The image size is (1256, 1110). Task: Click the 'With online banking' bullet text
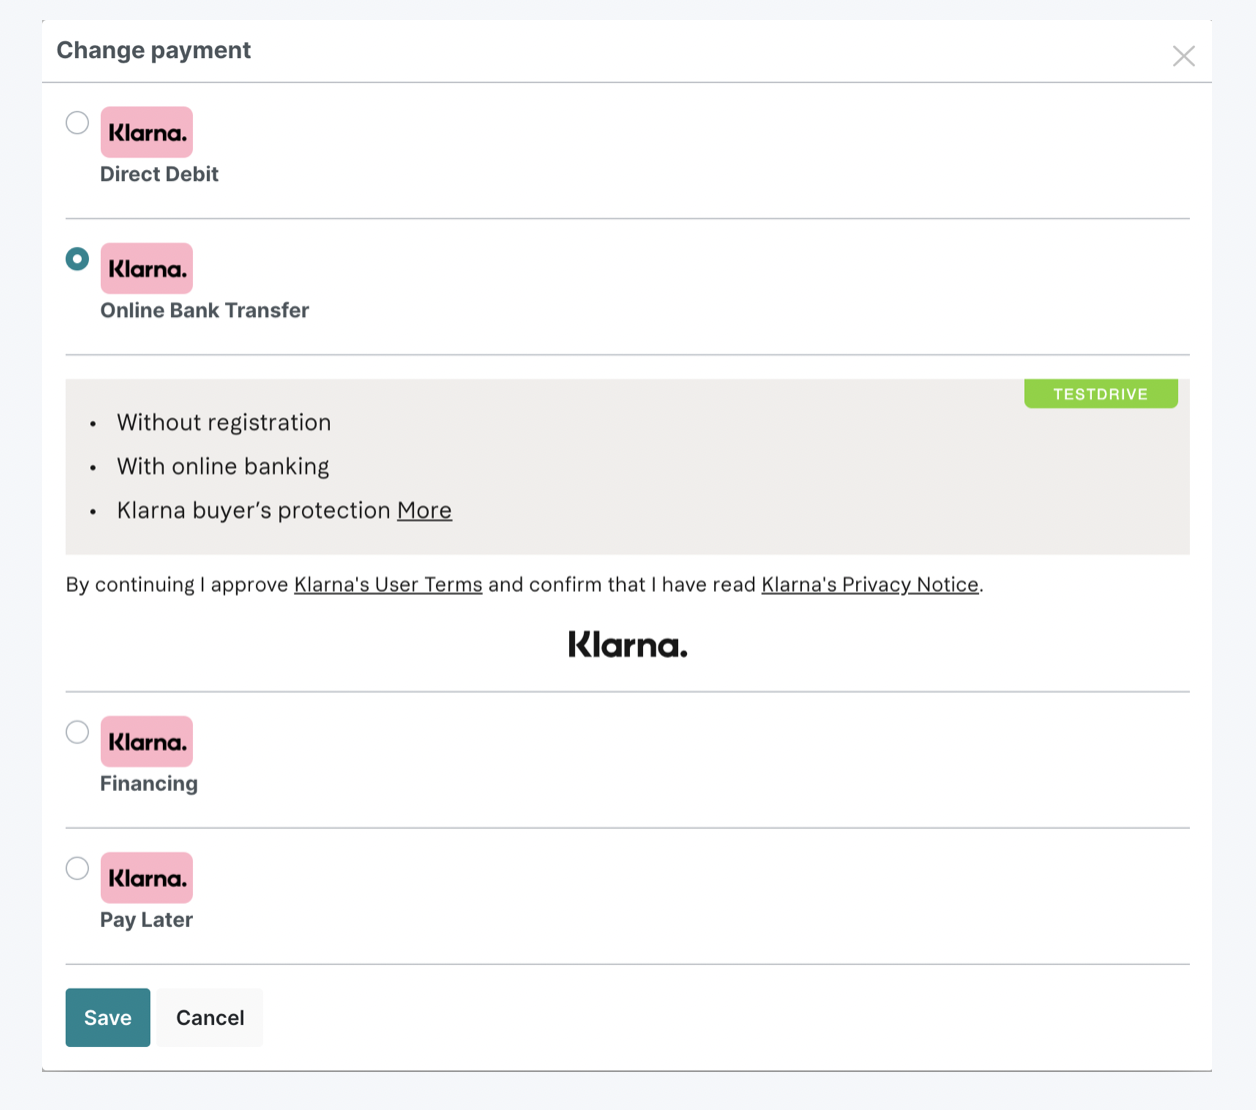(x=223, y=467)
